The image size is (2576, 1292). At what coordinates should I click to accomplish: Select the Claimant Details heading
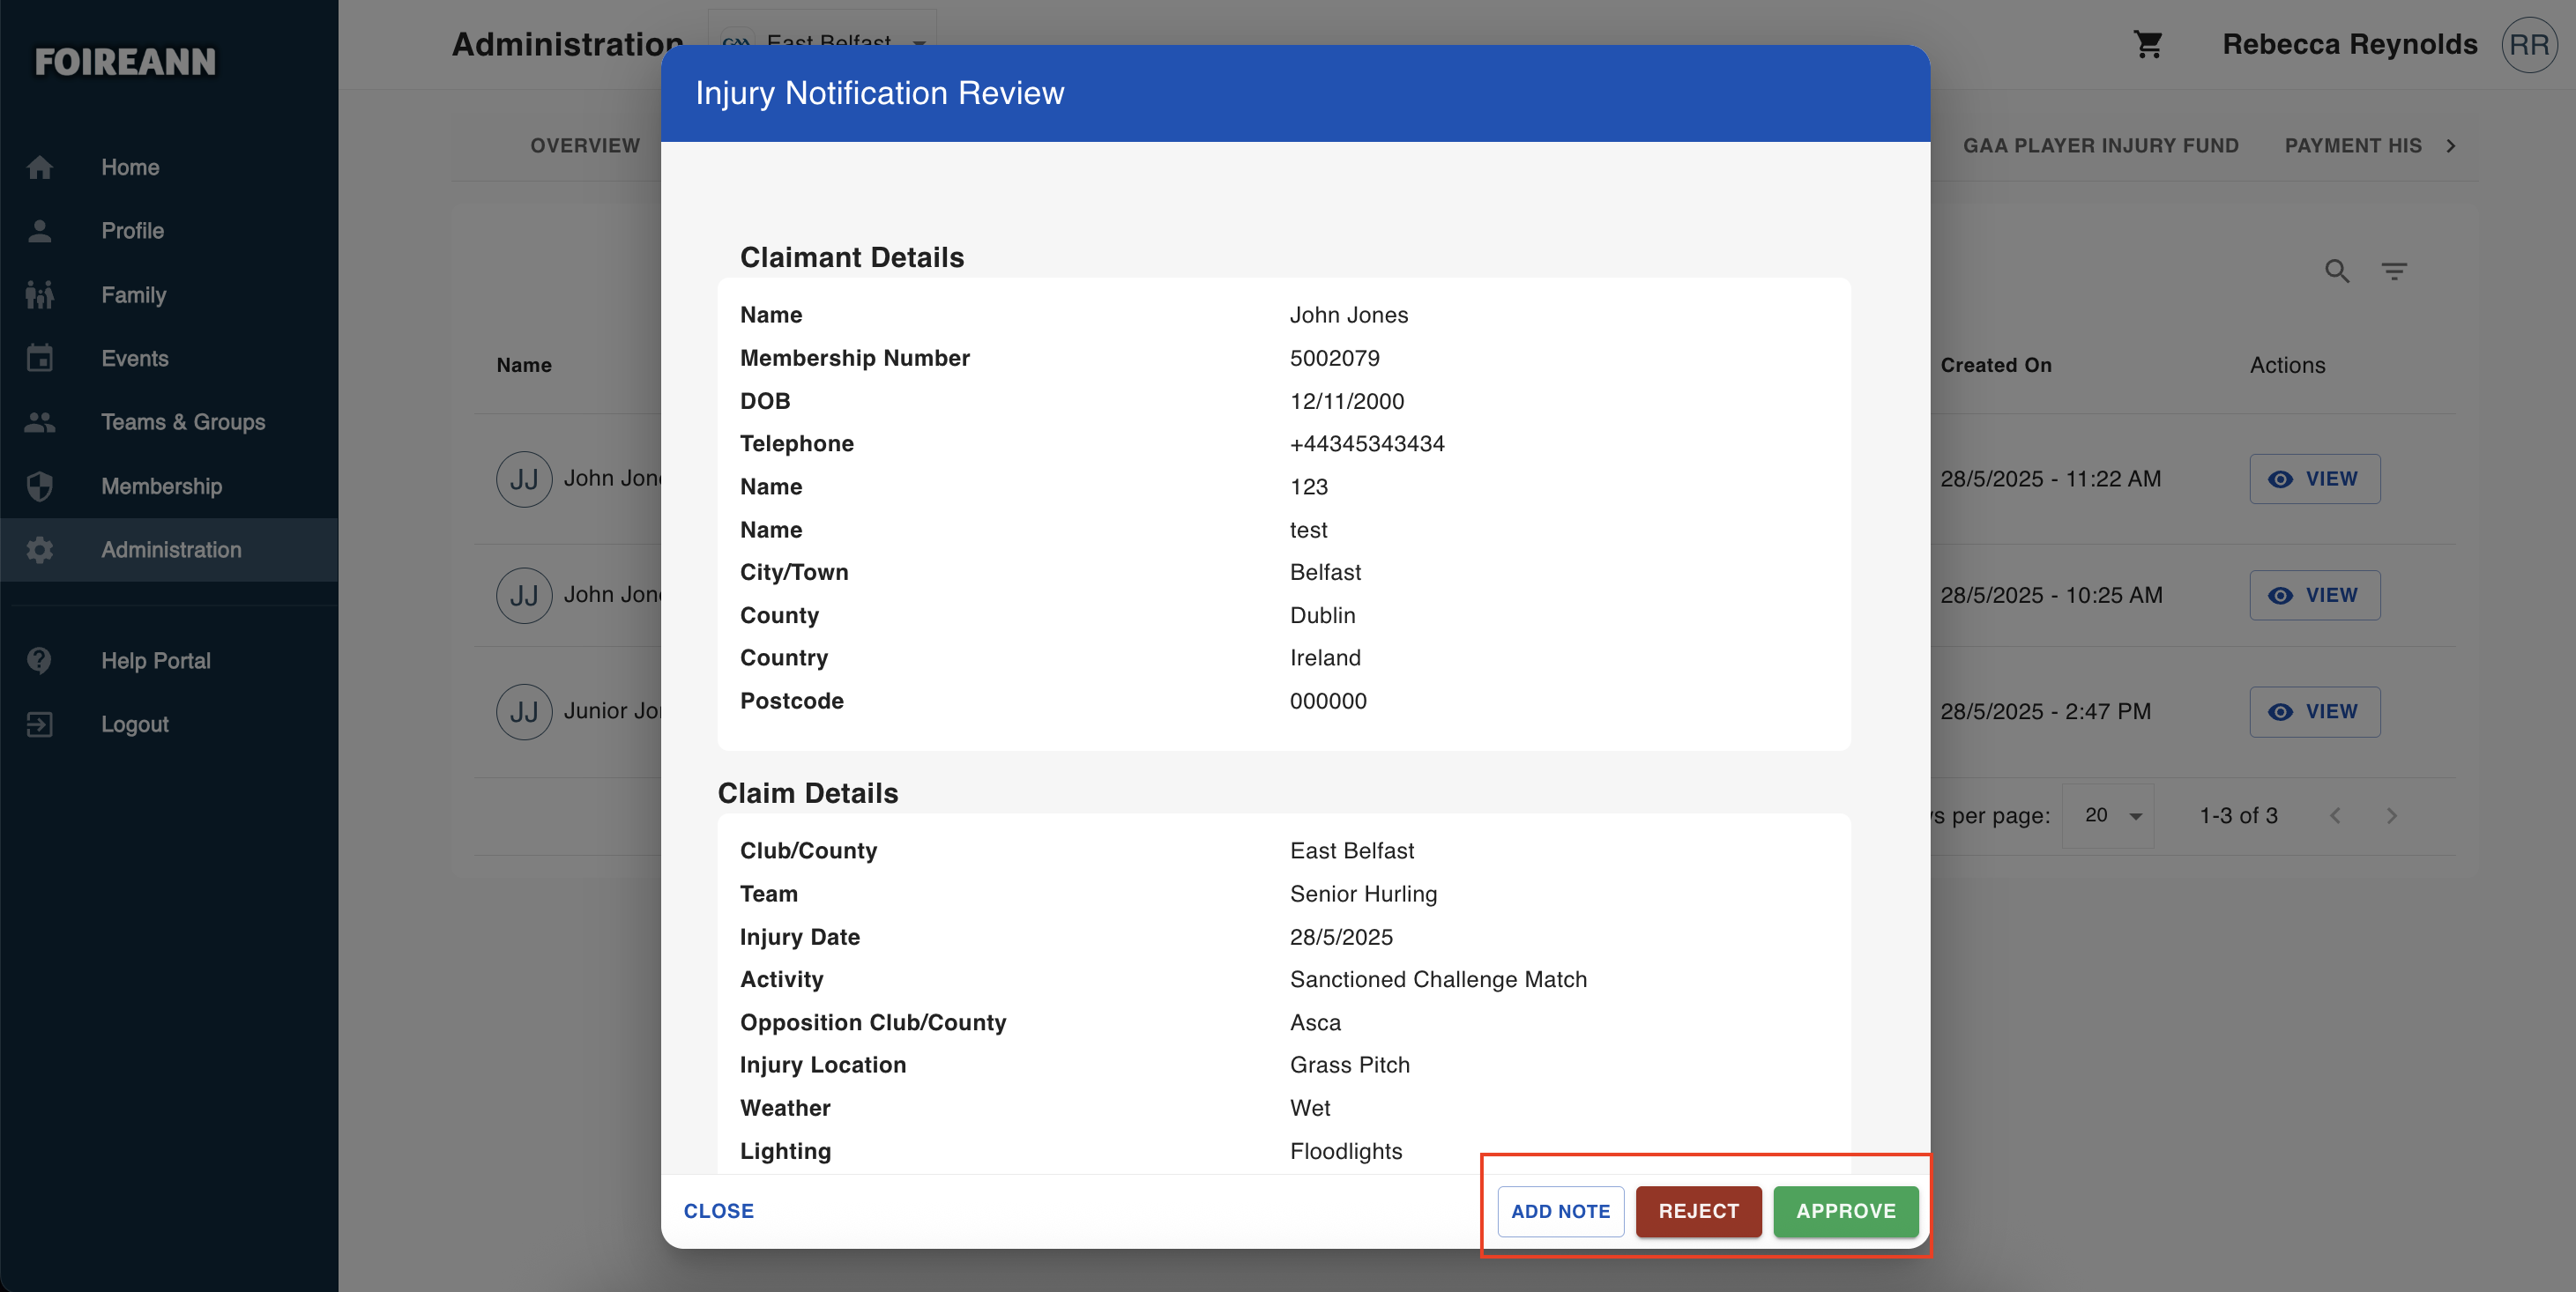pos(852,258)
